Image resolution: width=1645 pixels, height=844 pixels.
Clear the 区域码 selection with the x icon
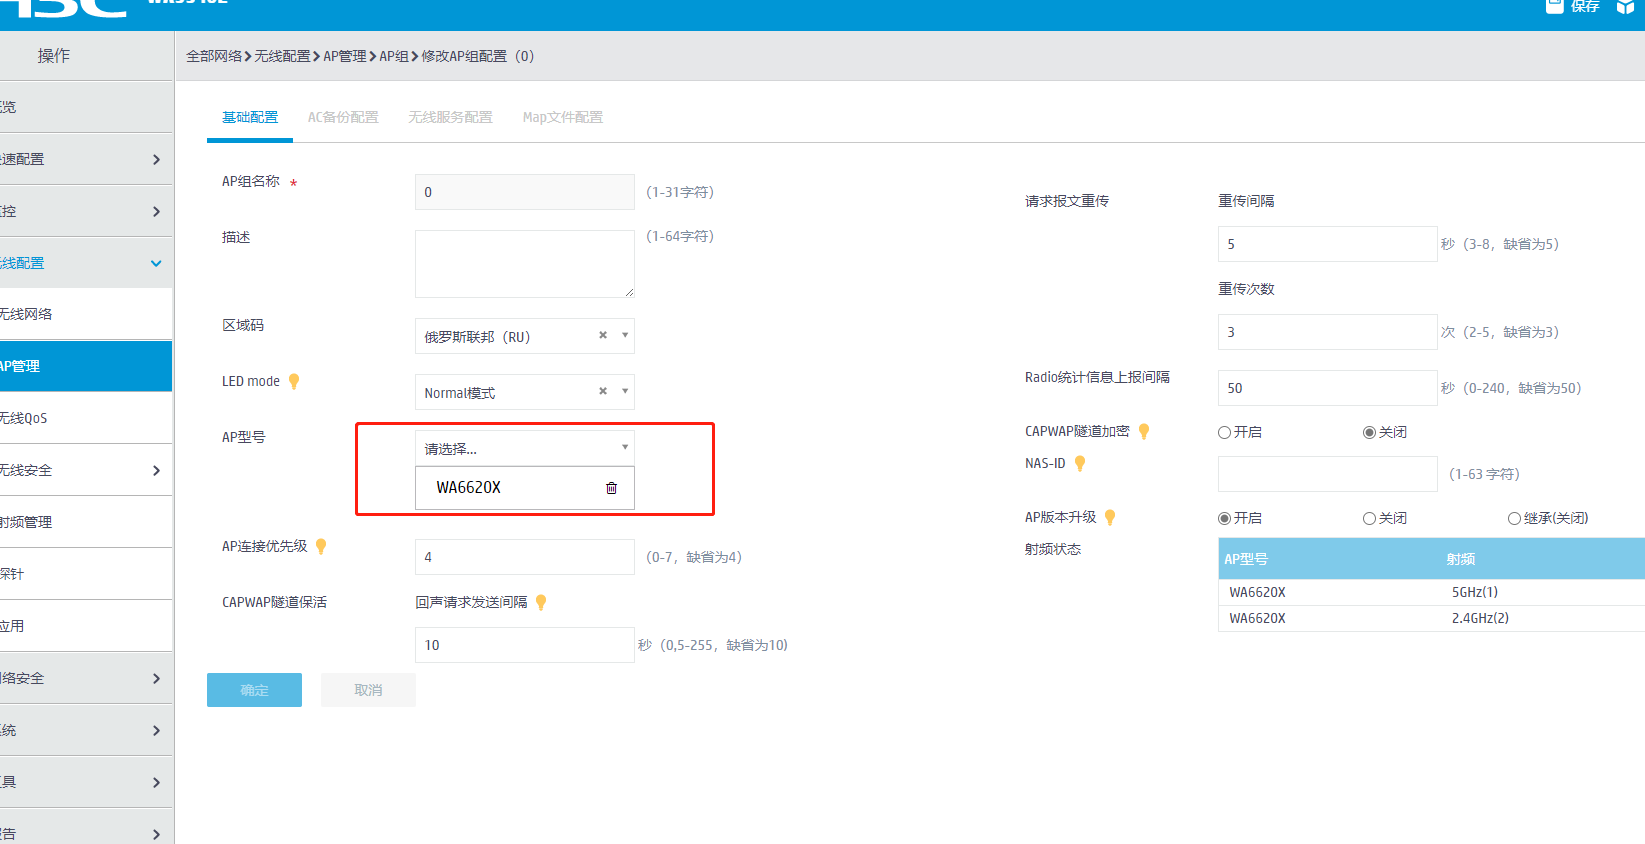point(603,336)
